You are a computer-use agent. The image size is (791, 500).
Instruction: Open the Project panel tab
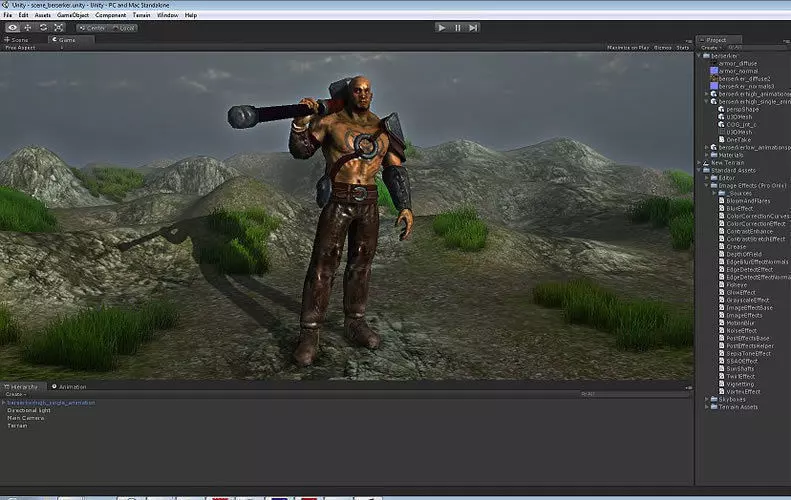pyautogui.click(x=719, y=39)
